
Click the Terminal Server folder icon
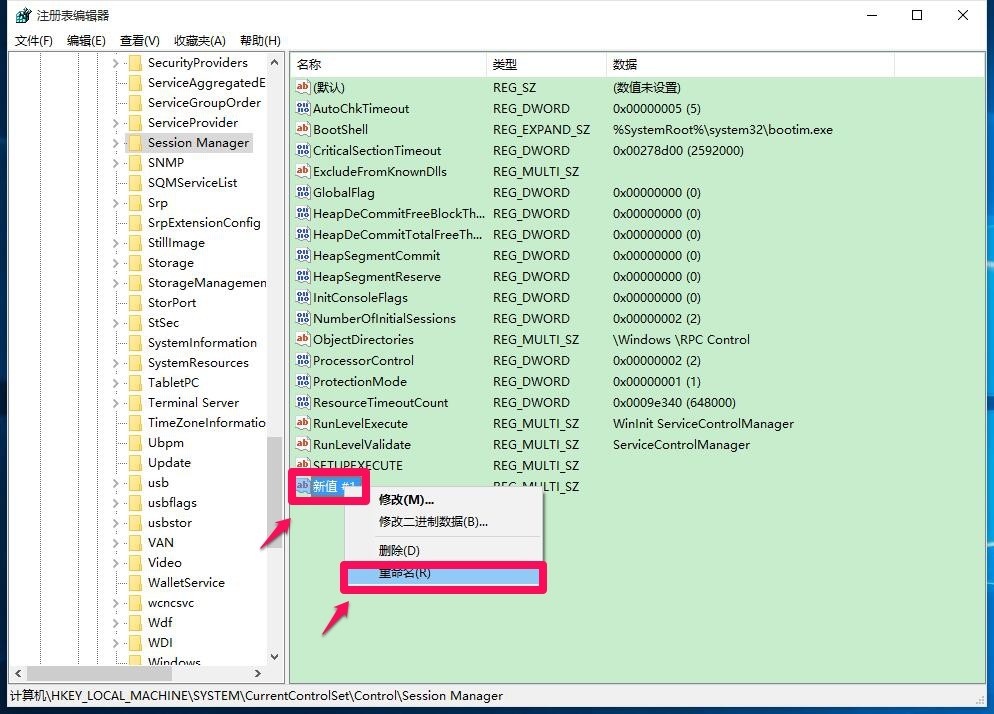(x=135, y=403)
